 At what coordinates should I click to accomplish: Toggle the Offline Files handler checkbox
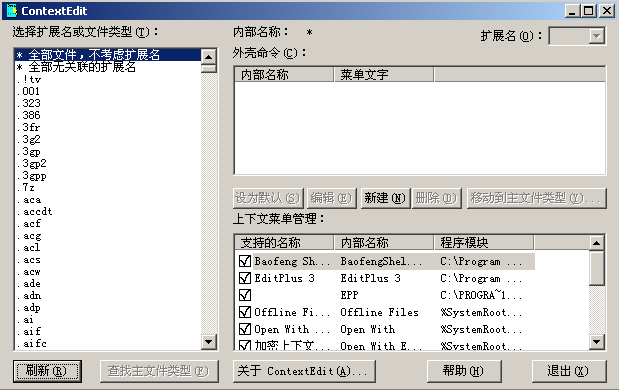click(x=245, y=312)
